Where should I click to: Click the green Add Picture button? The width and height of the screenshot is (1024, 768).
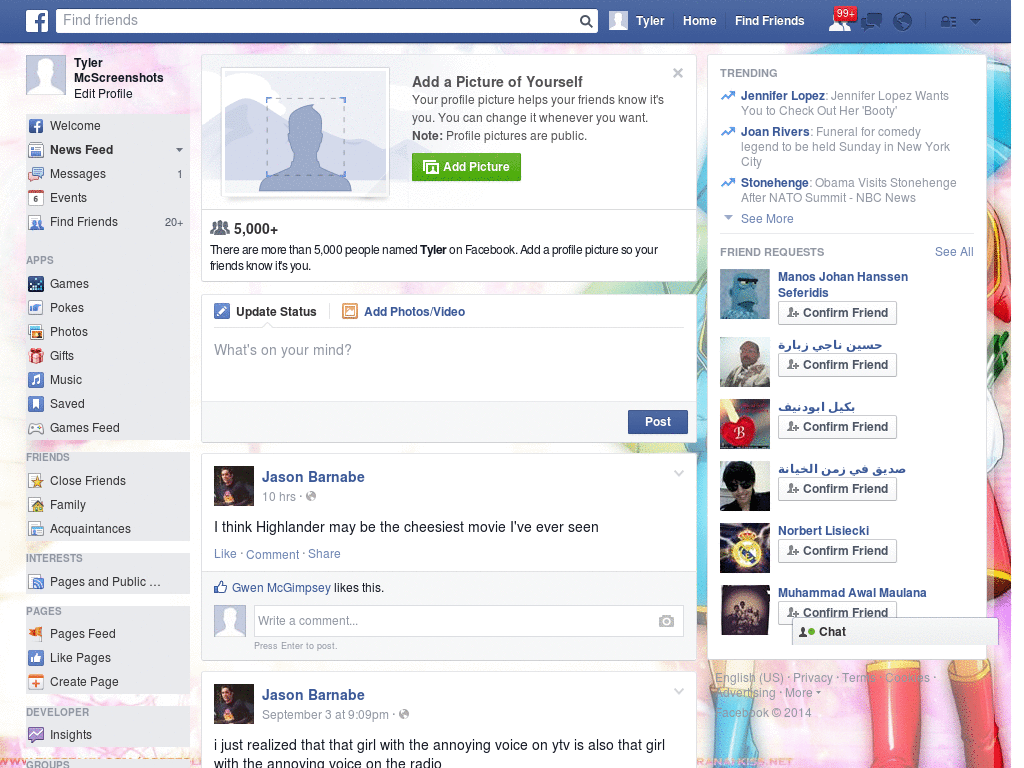[x=466, y=167]
